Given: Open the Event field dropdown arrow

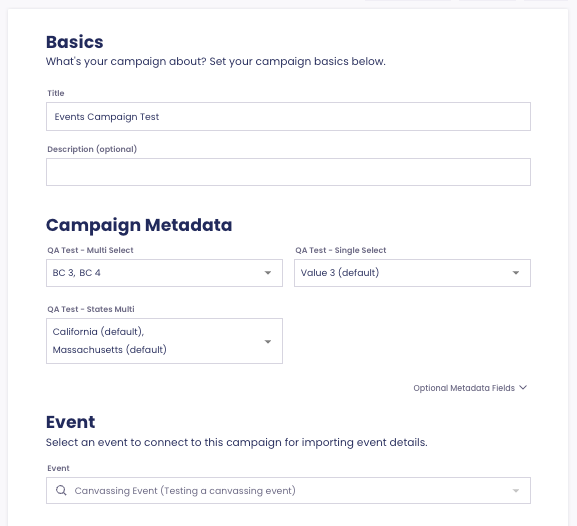Looking at the screenshot, I should point(516,491).
